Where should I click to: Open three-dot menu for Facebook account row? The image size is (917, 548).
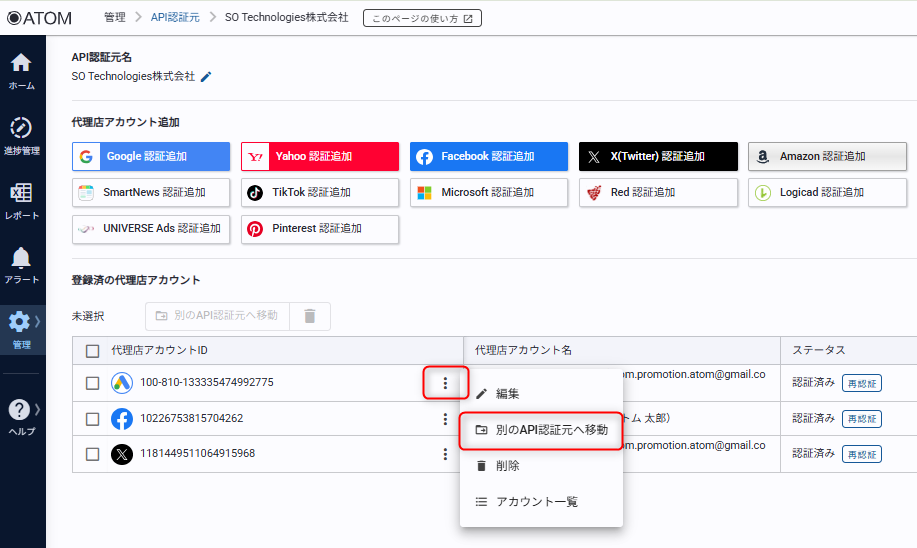(x=445, y=419)
